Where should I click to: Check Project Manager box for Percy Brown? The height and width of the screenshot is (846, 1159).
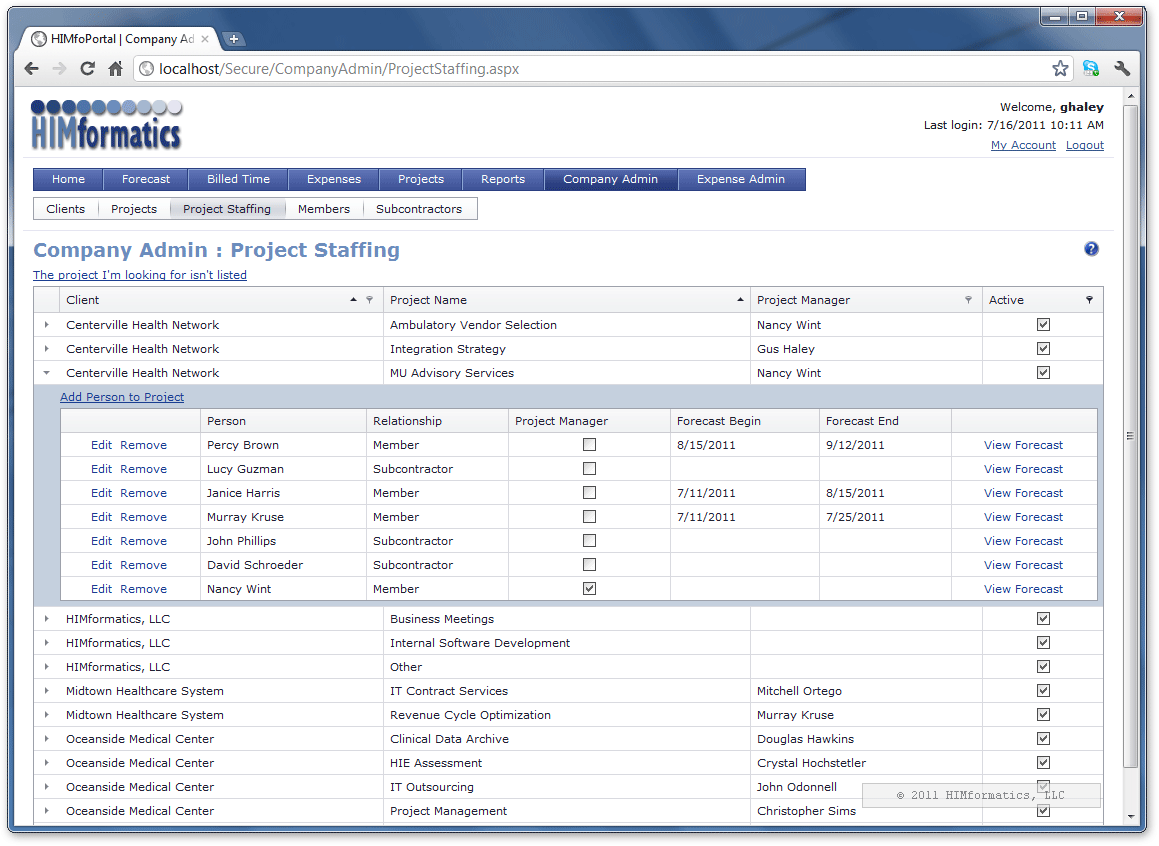[589, 445]
